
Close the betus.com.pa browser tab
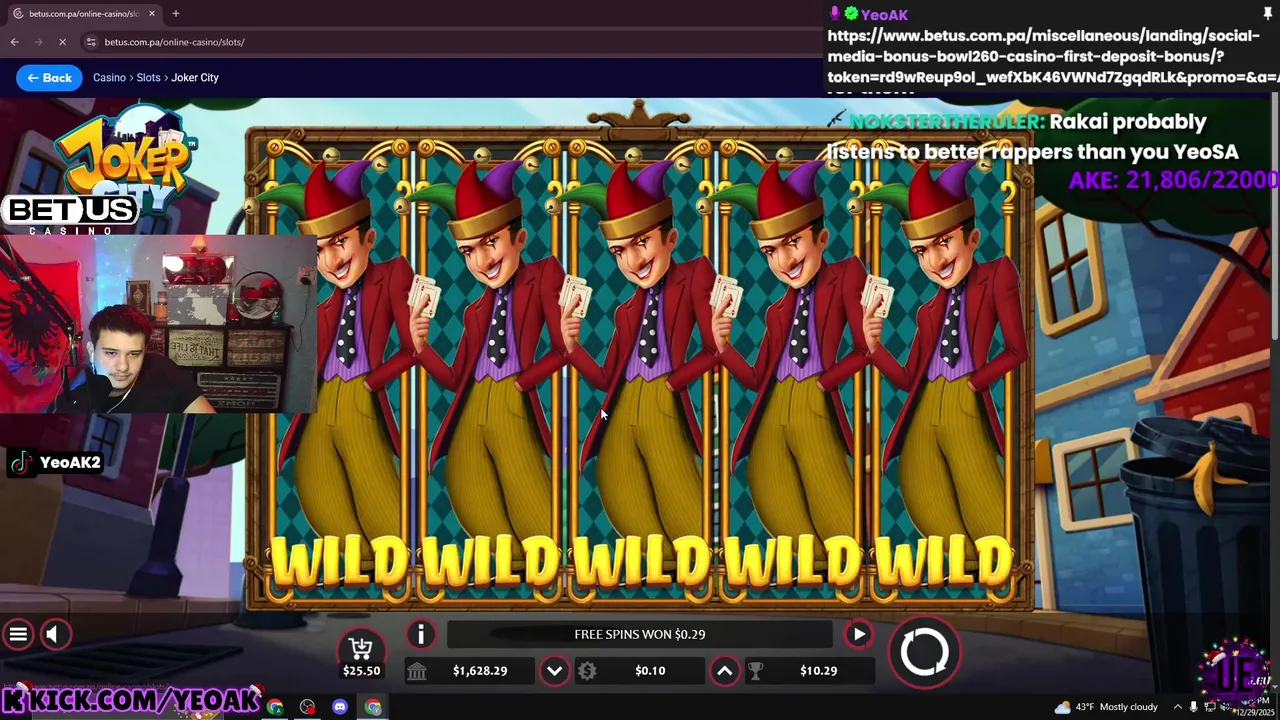click(x=152, y=14)
